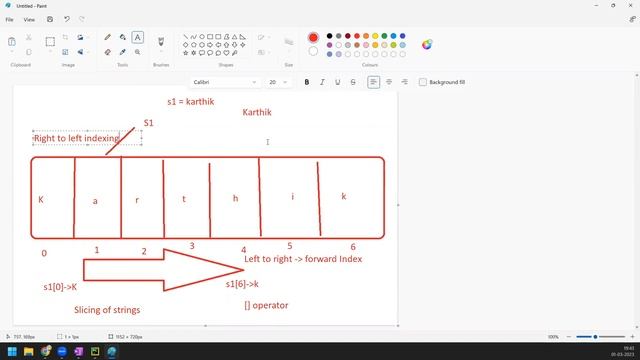The width and height of the screenshot is (640, 360).
Task: Choose the black colour swatch
Action: [x=329, y=36]
